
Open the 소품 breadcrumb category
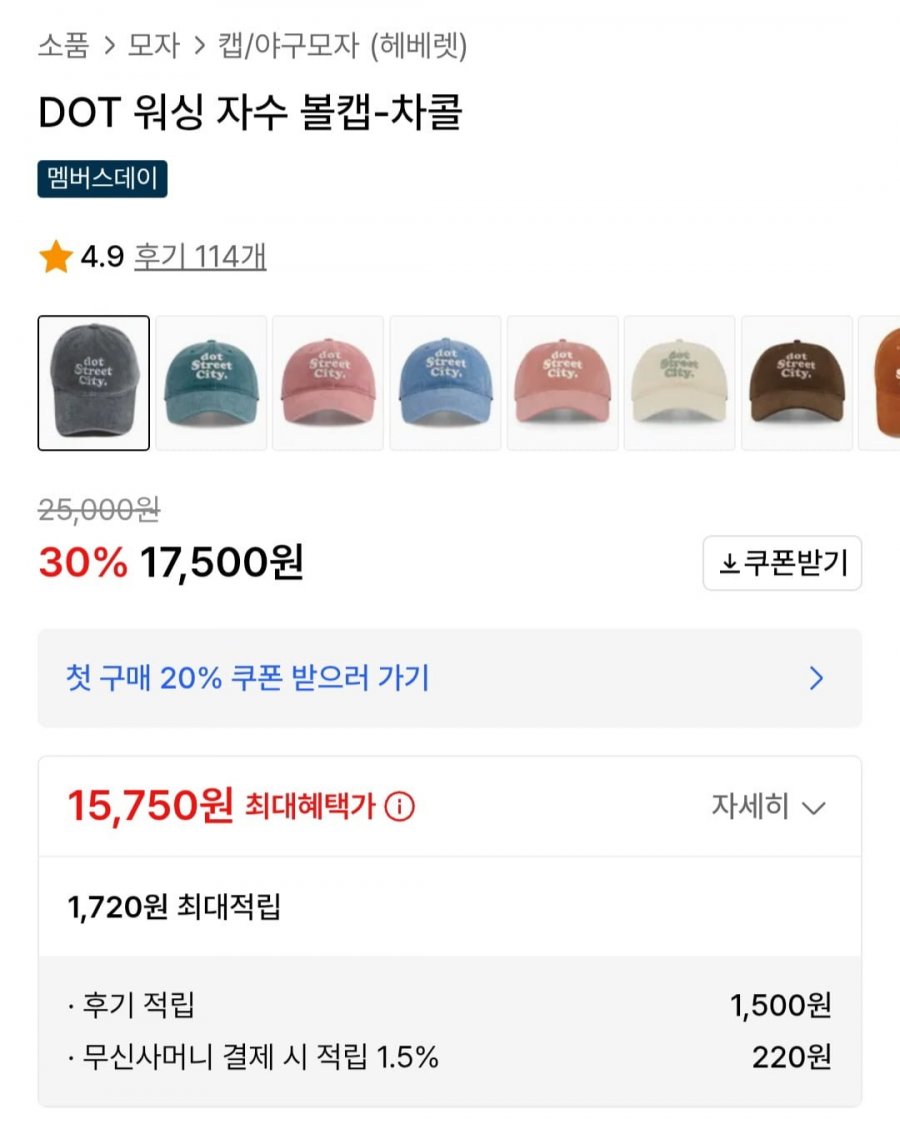coord(64,45)
